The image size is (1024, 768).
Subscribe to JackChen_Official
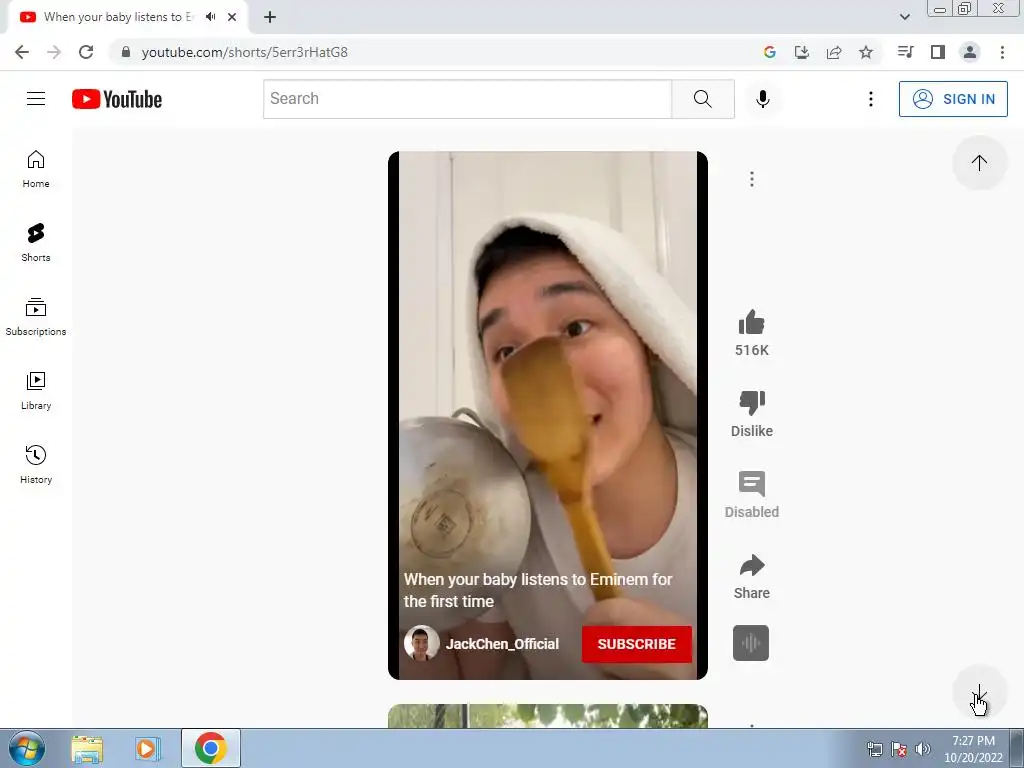coord(636,644)
